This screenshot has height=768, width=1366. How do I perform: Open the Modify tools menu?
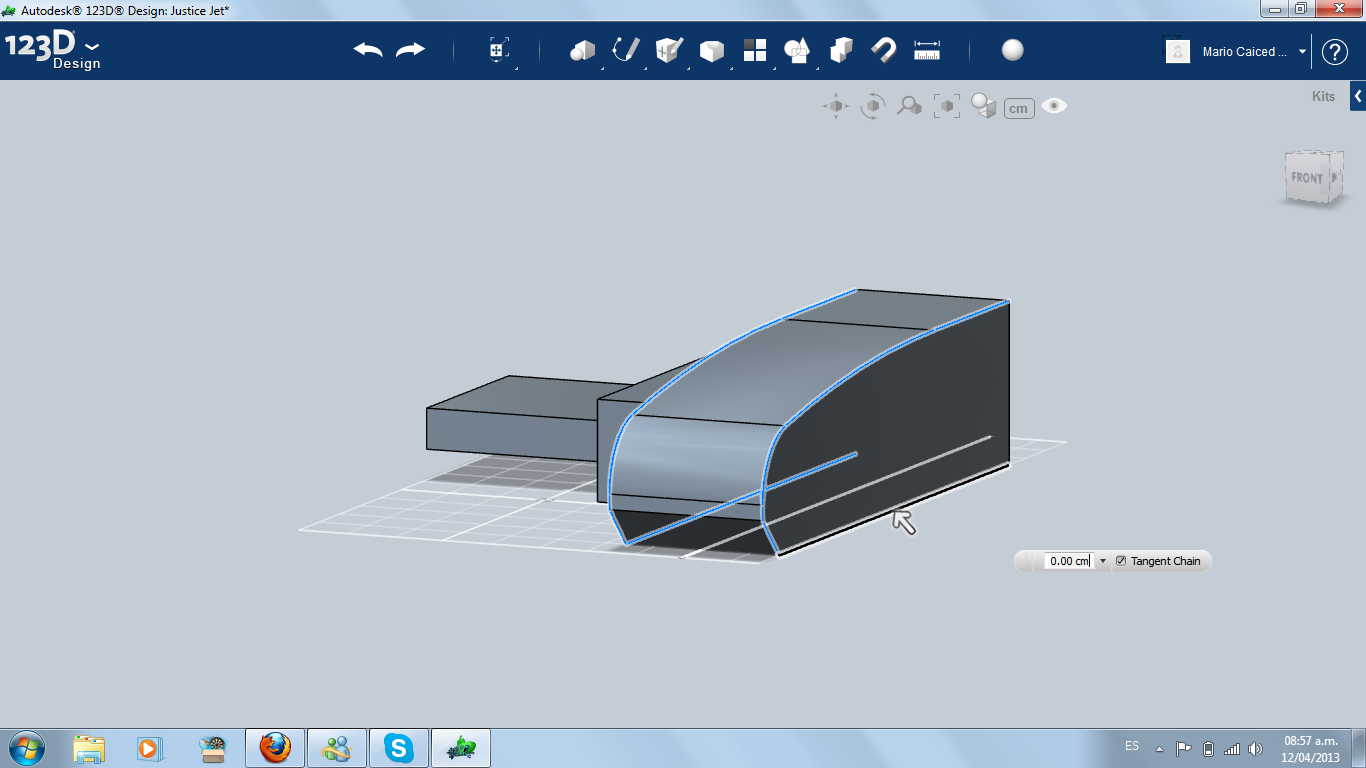(x=711, y=50)
